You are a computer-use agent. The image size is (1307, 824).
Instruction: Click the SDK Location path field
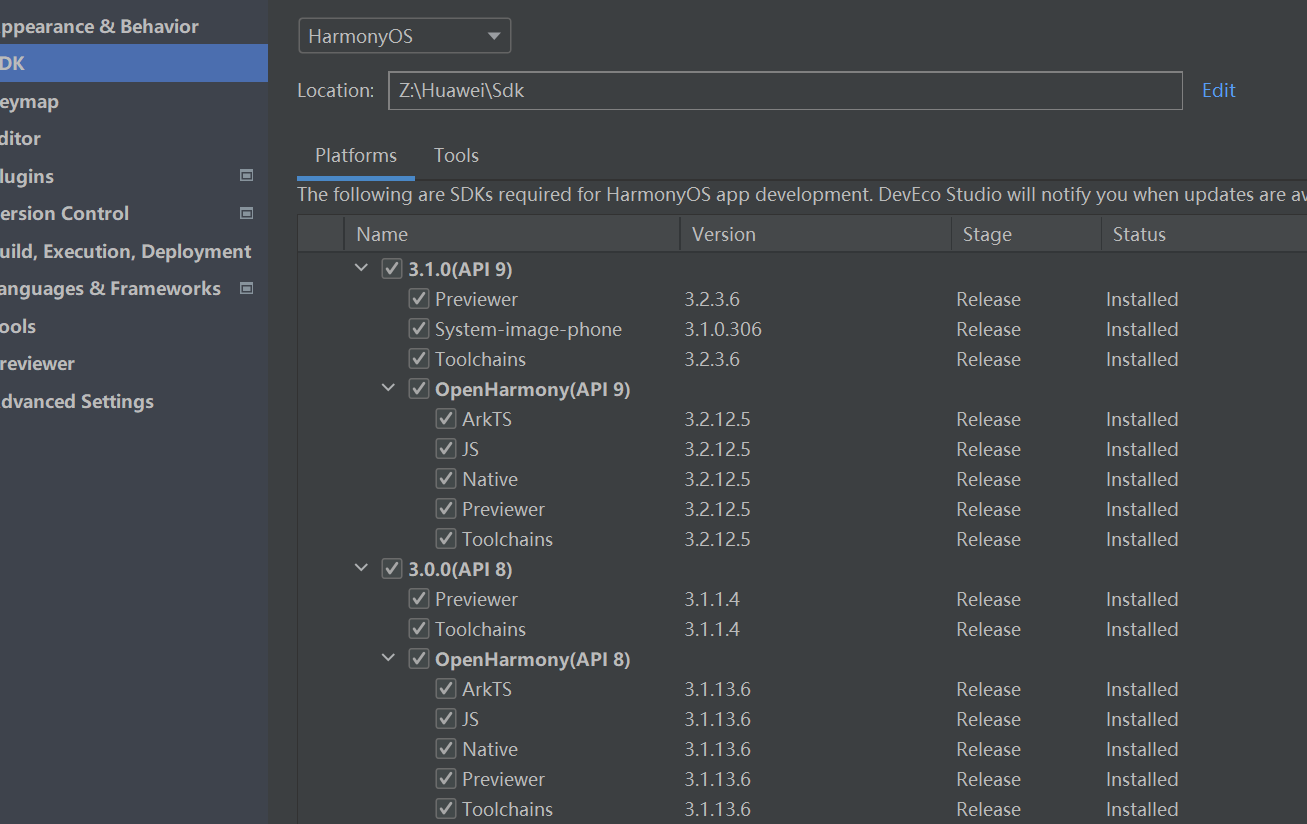tap(785, 90)
